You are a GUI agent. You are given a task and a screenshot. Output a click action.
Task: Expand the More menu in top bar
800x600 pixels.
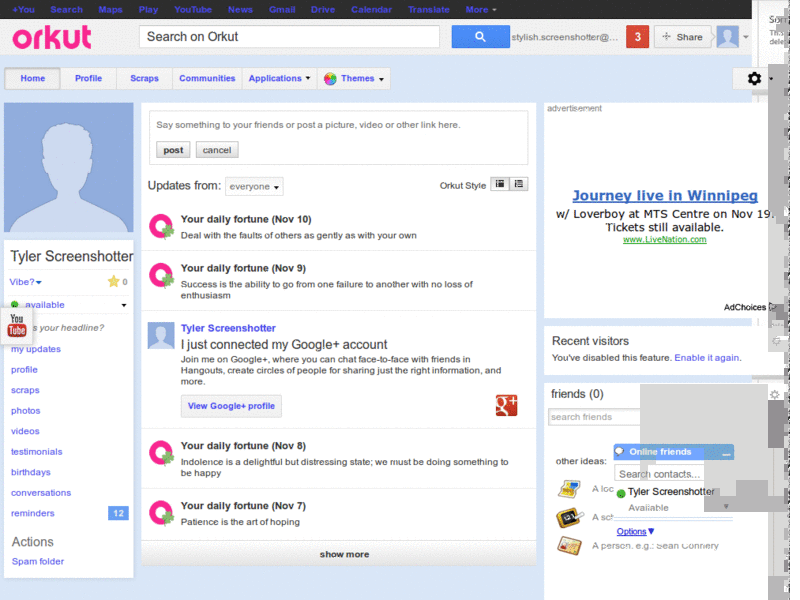tap(481, 9)
